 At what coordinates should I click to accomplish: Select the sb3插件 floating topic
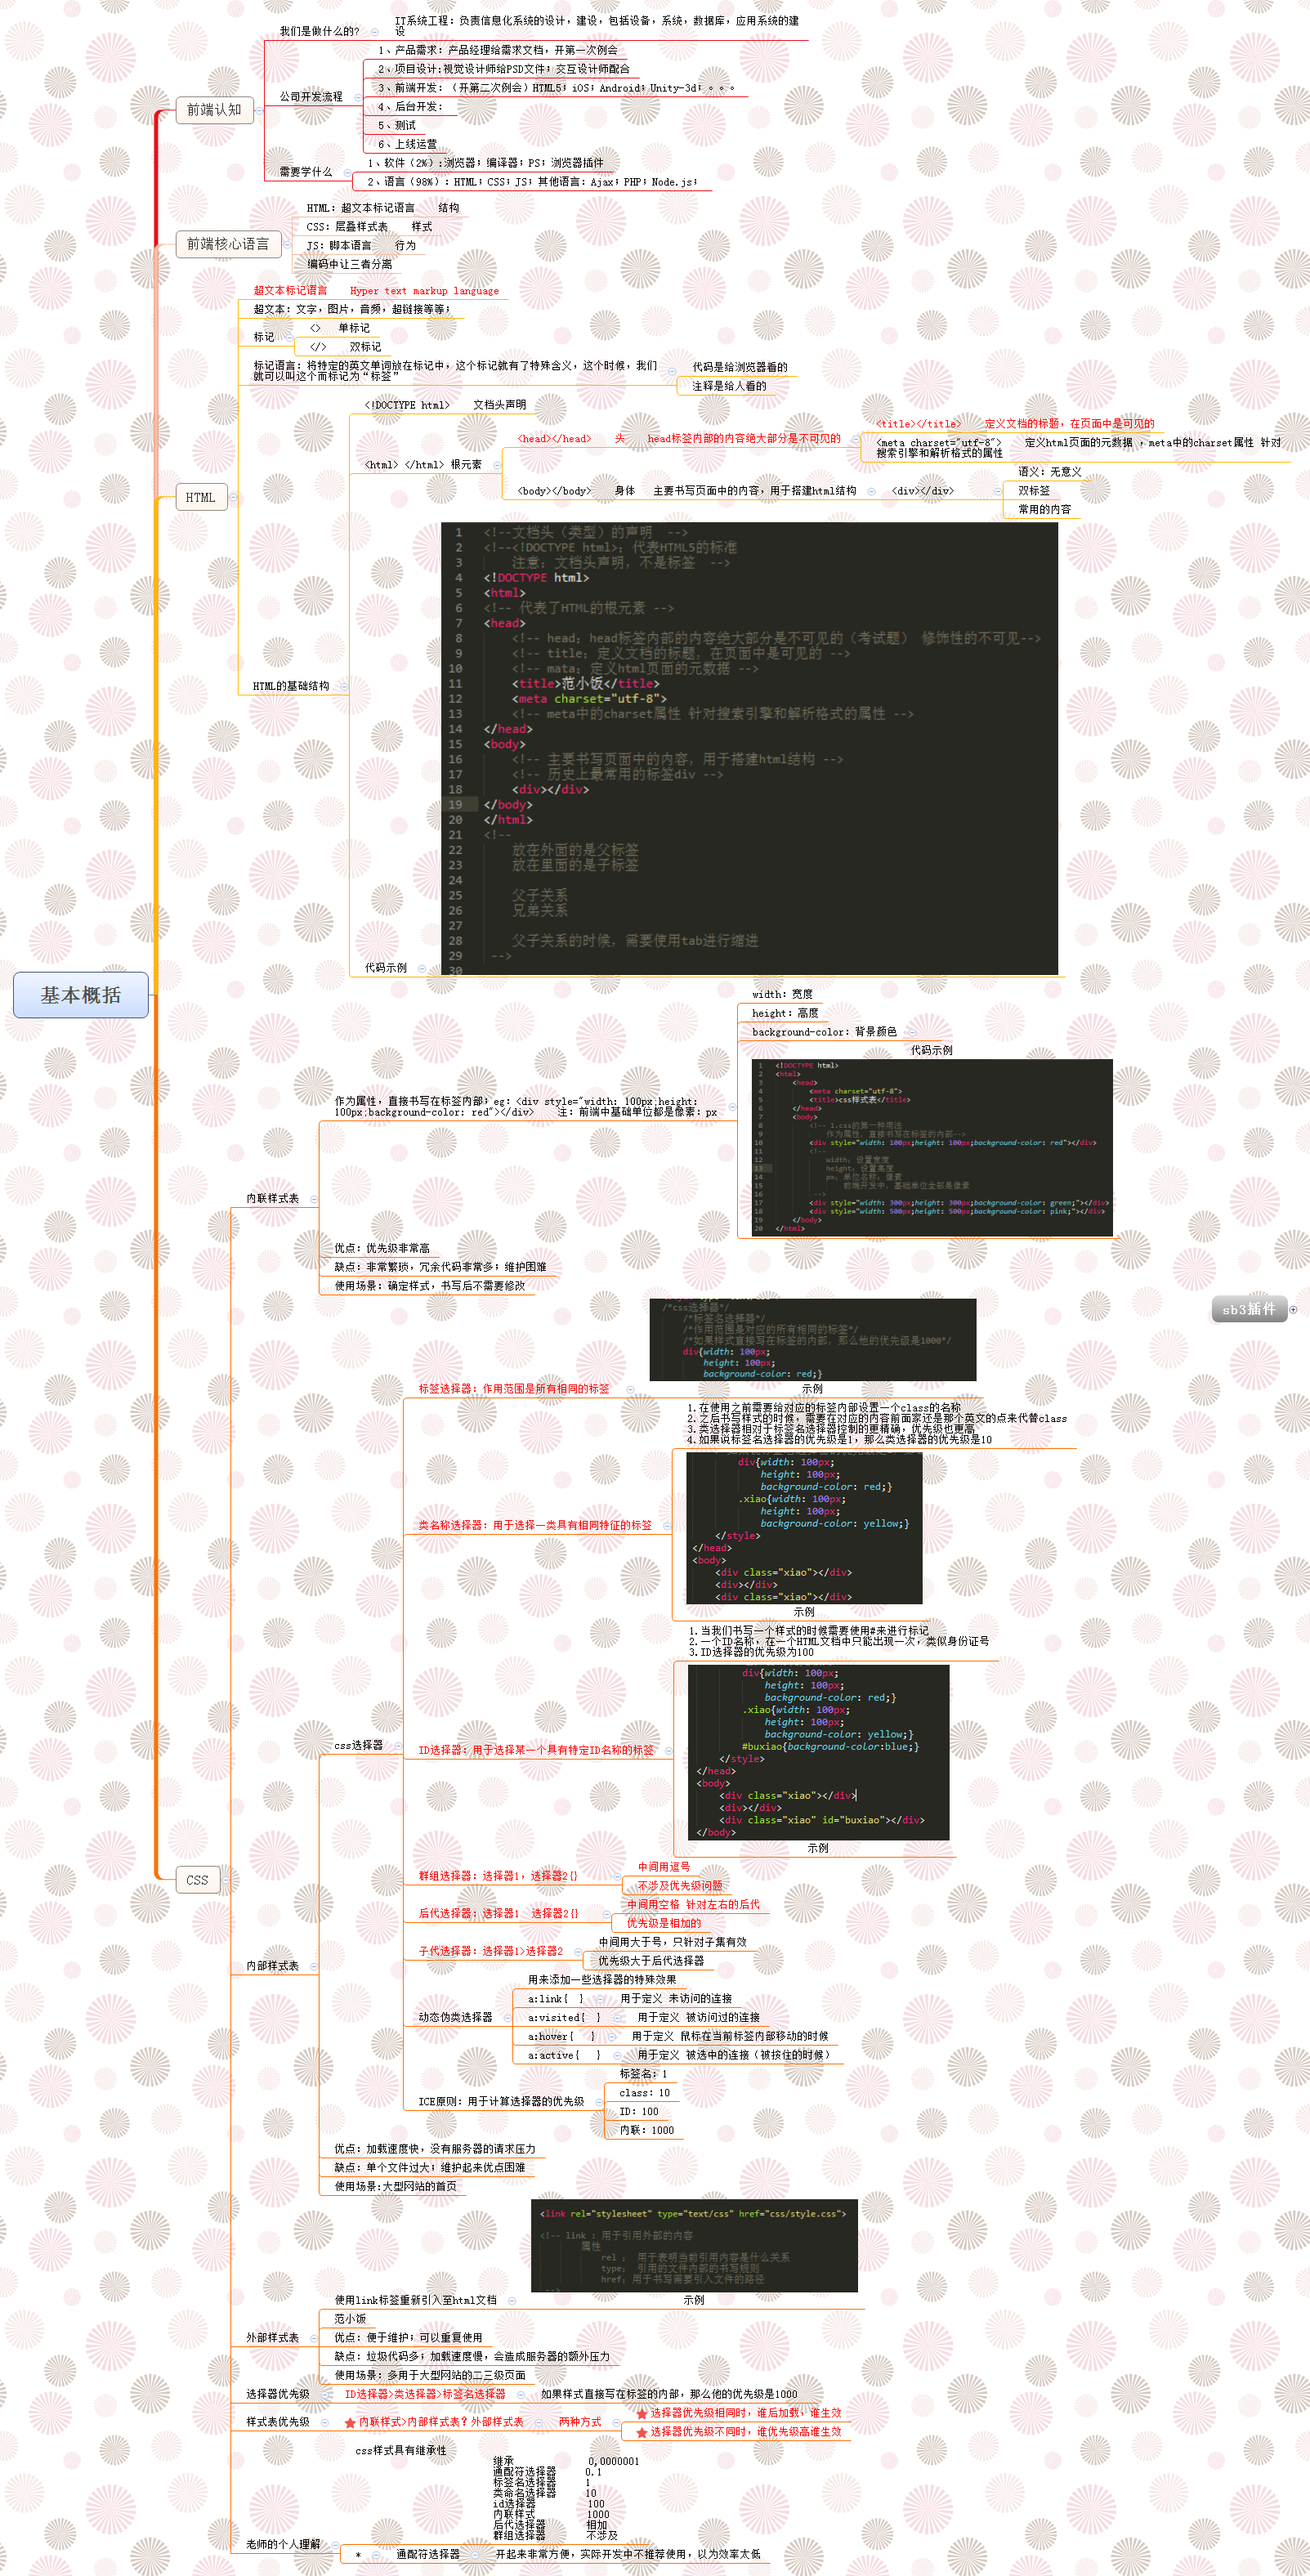tap(1249, 1309)
